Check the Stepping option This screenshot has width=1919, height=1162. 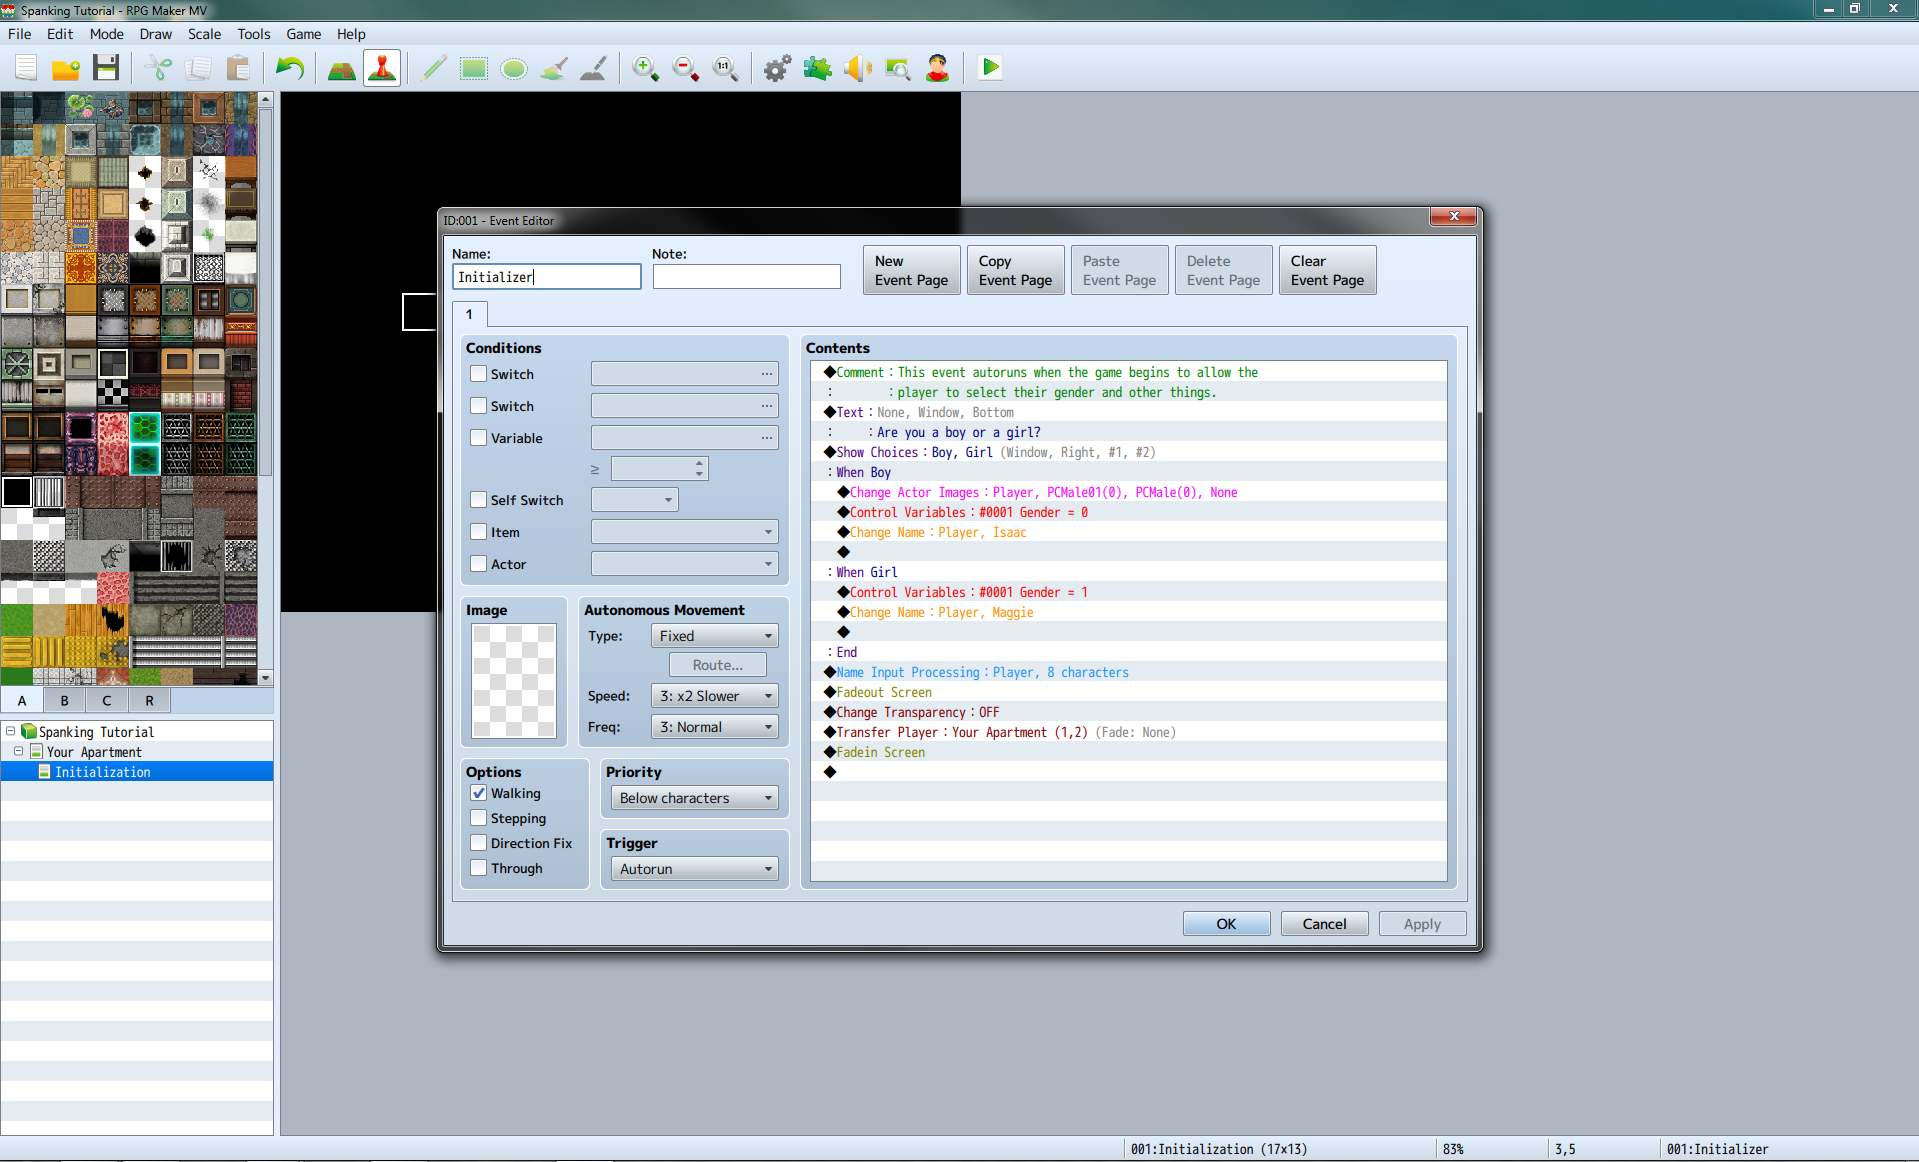(x=479, y=818)
